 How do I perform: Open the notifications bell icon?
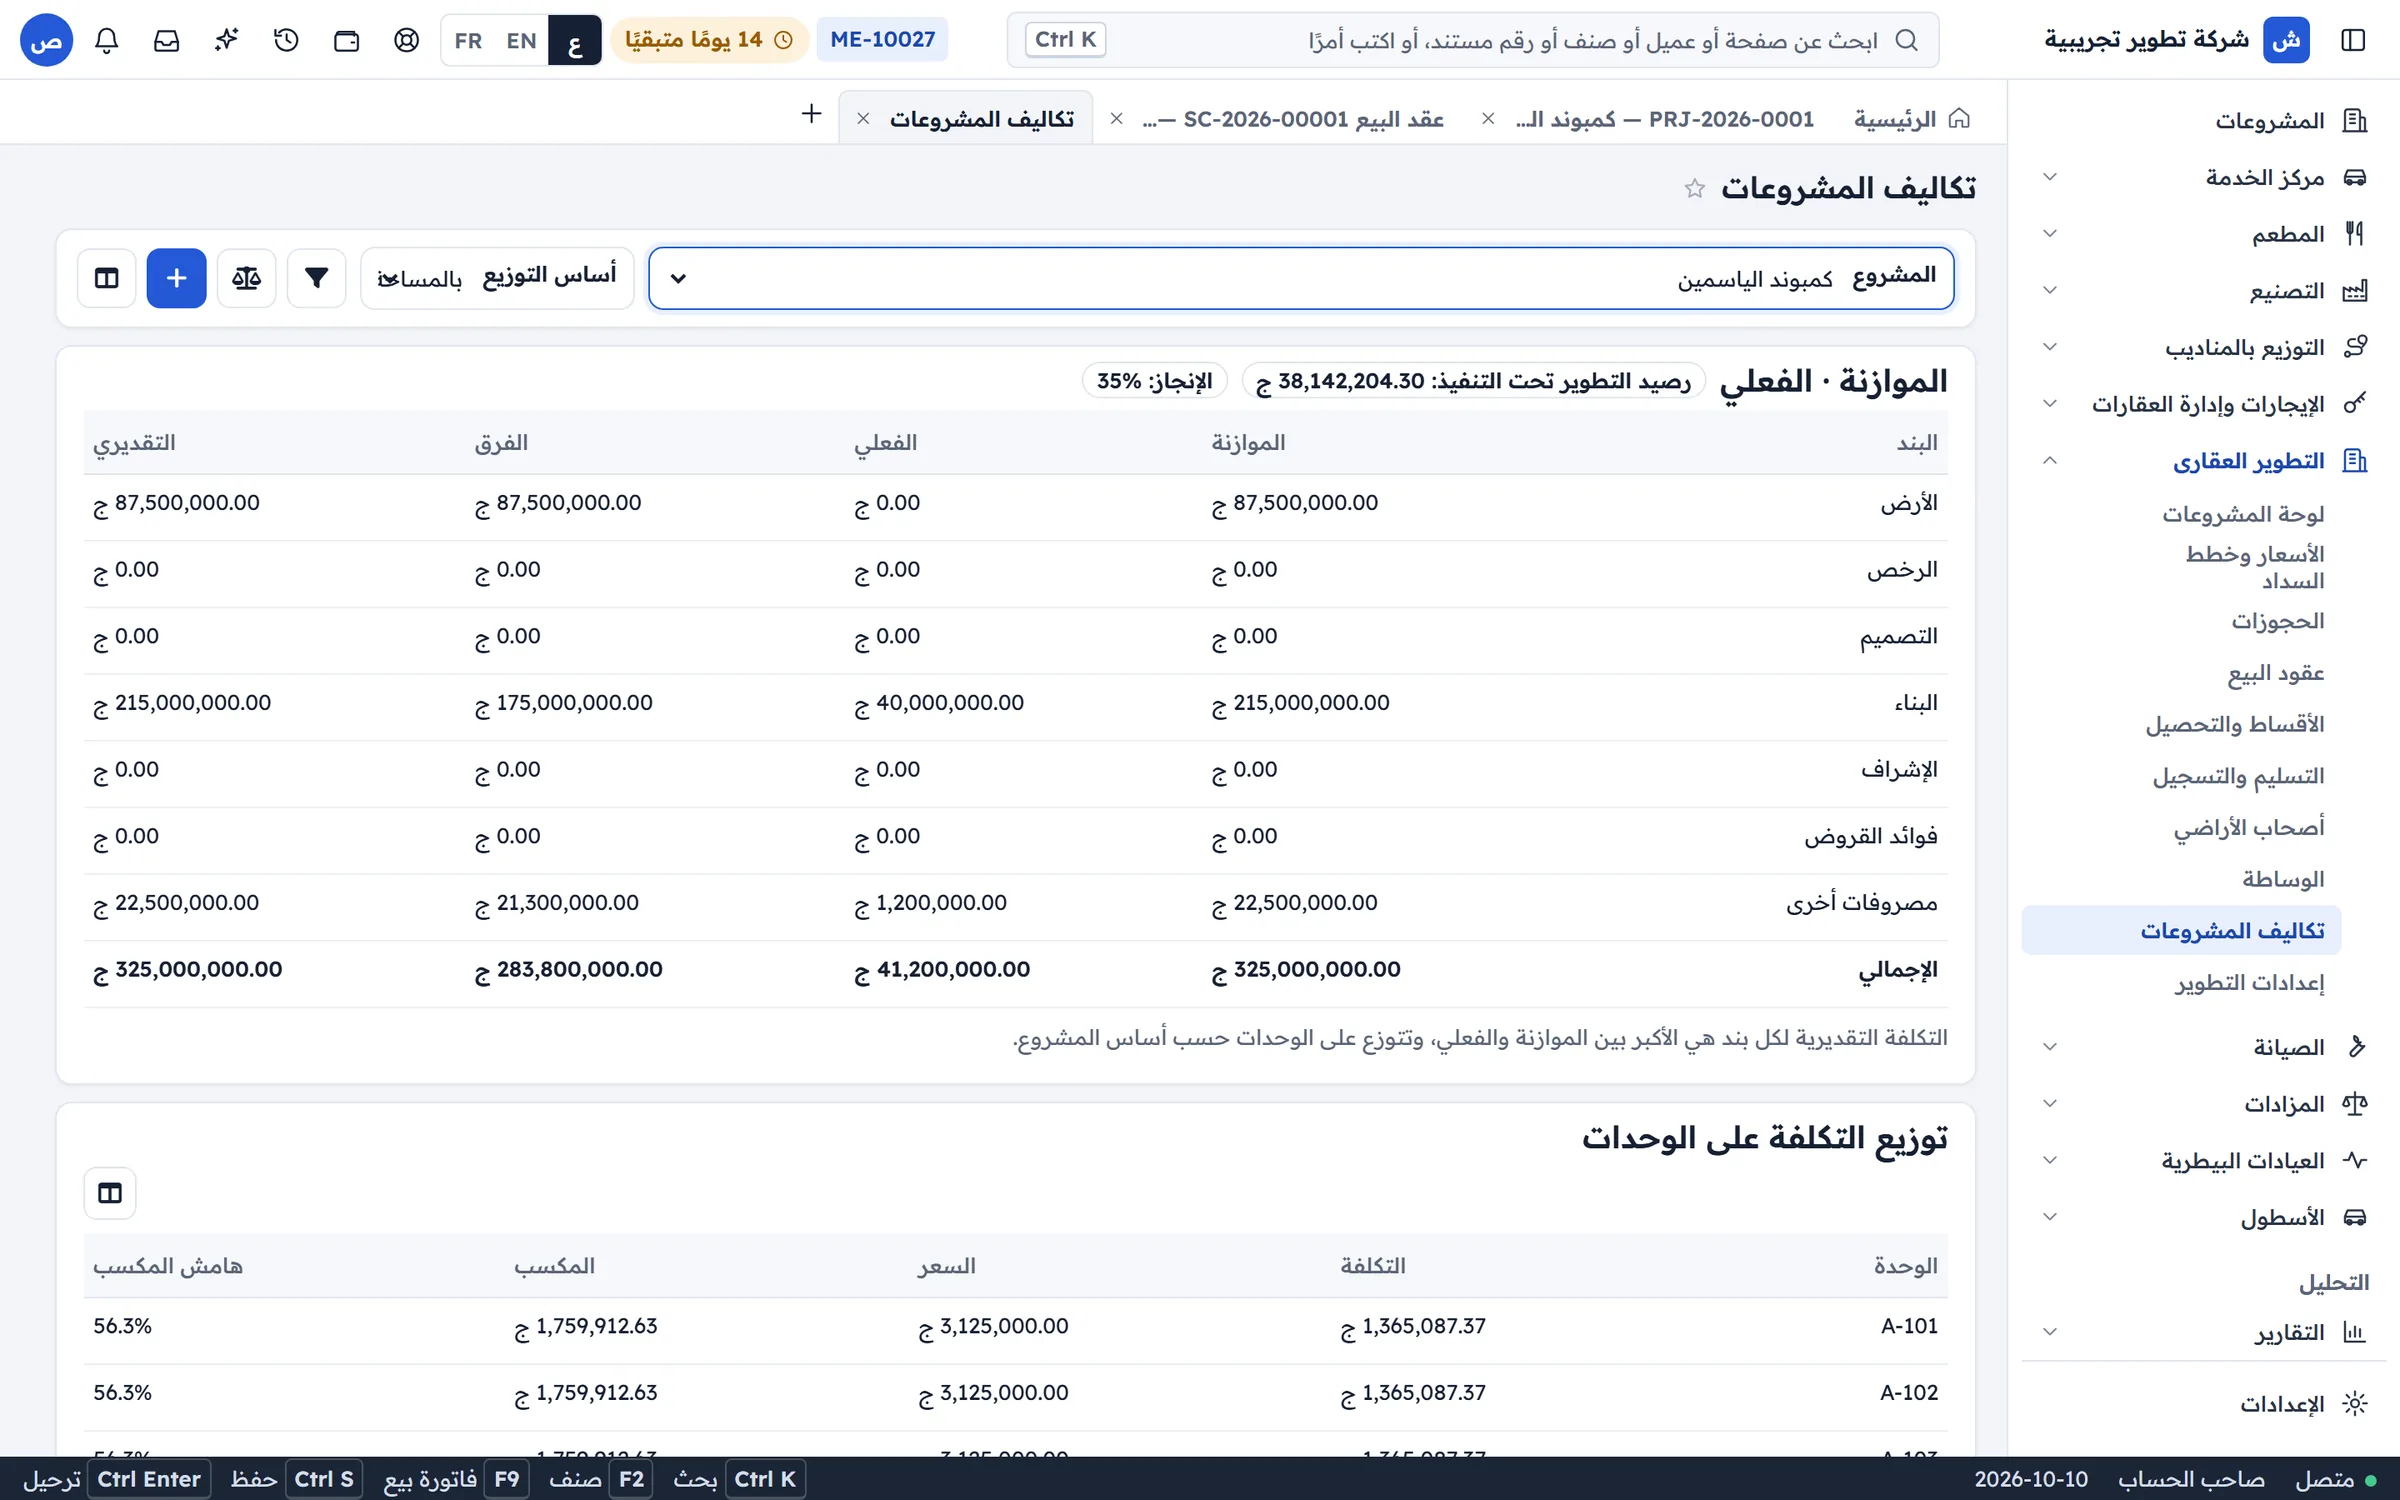(107, 40)
